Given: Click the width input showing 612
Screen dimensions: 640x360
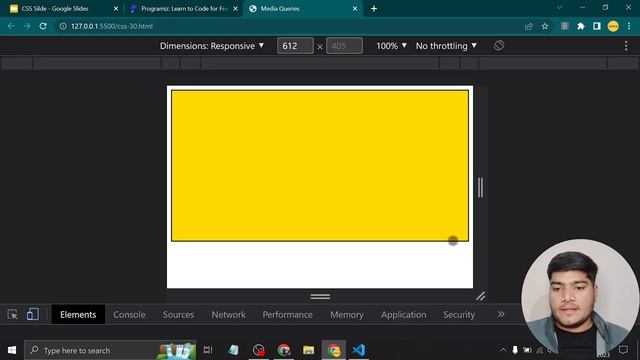Looking at the screenshot, I should 295,46.
